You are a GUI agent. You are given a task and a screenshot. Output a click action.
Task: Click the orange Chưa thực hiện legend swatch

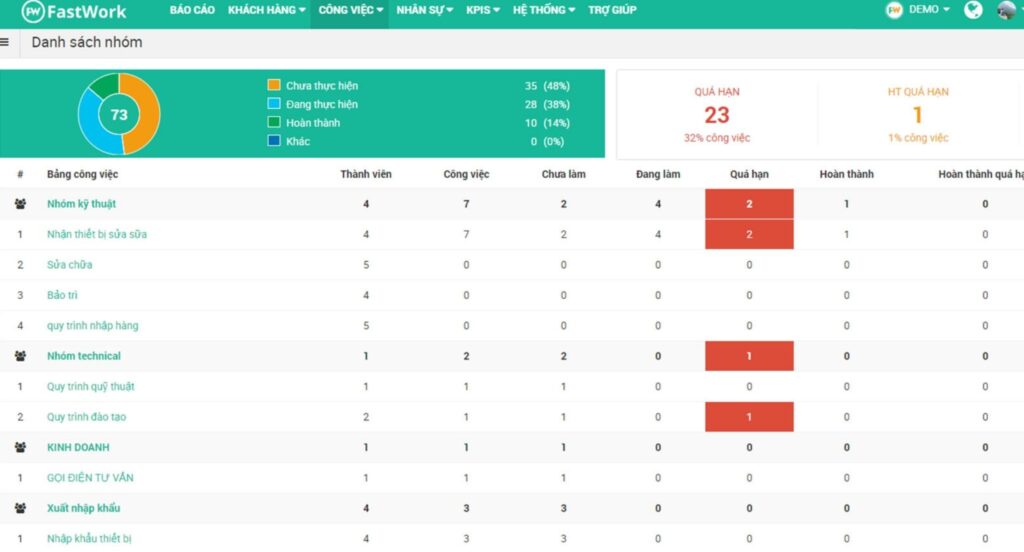coord(274,86)
